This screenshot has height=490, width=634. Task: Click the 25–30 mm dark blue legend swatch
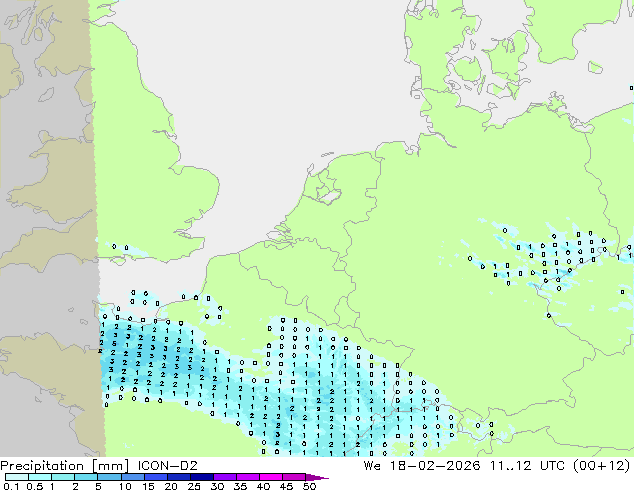pyautogui.click(x=202, y=477)
